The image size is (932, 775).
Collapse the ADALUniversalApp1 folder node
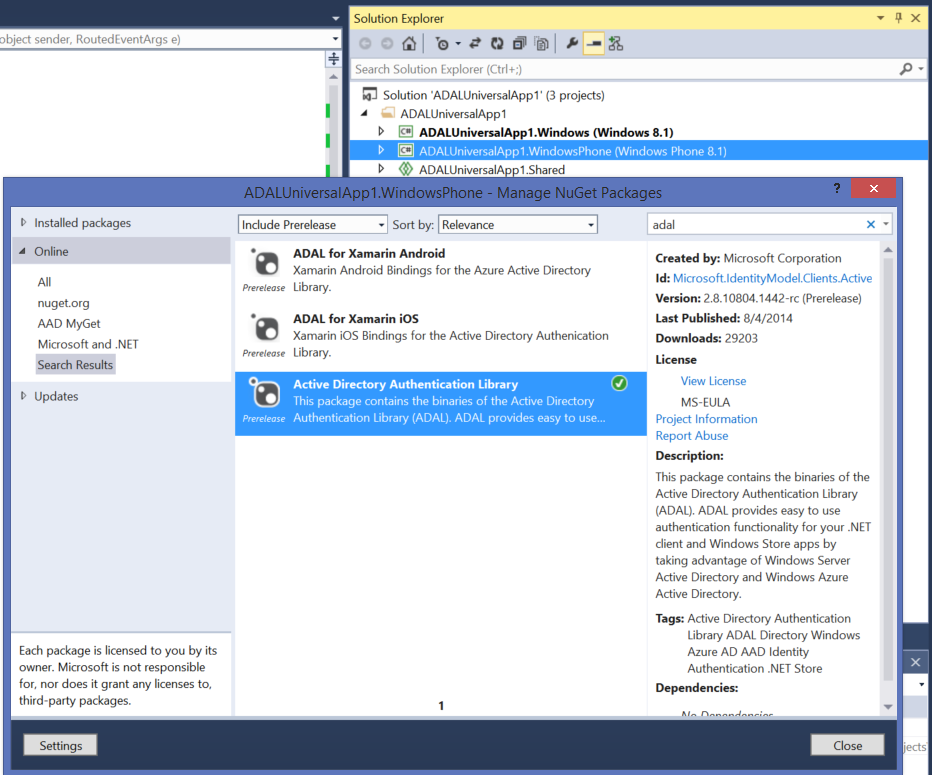coord(365,113)
